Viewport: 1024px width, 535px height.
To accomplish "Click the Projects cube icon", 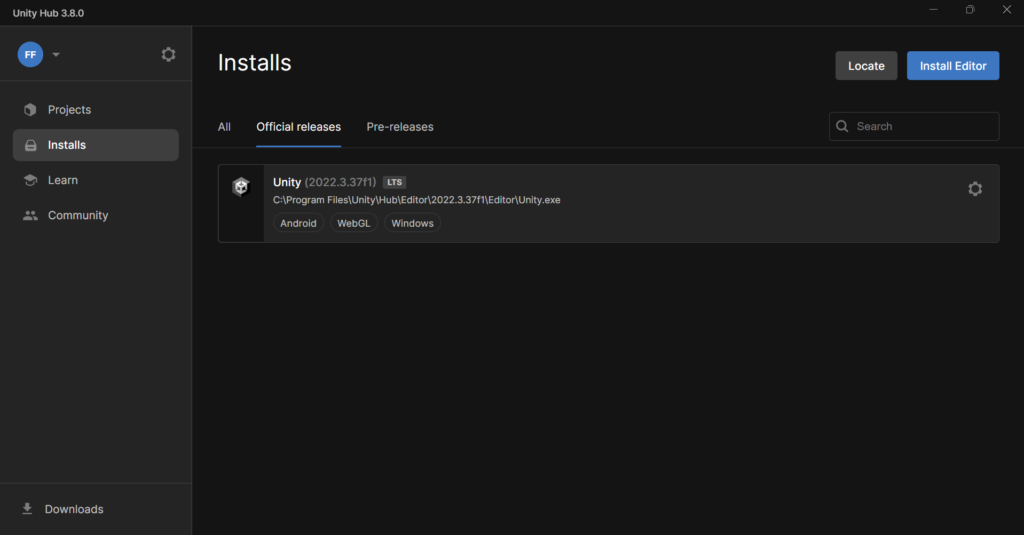I will coord(30,110).
